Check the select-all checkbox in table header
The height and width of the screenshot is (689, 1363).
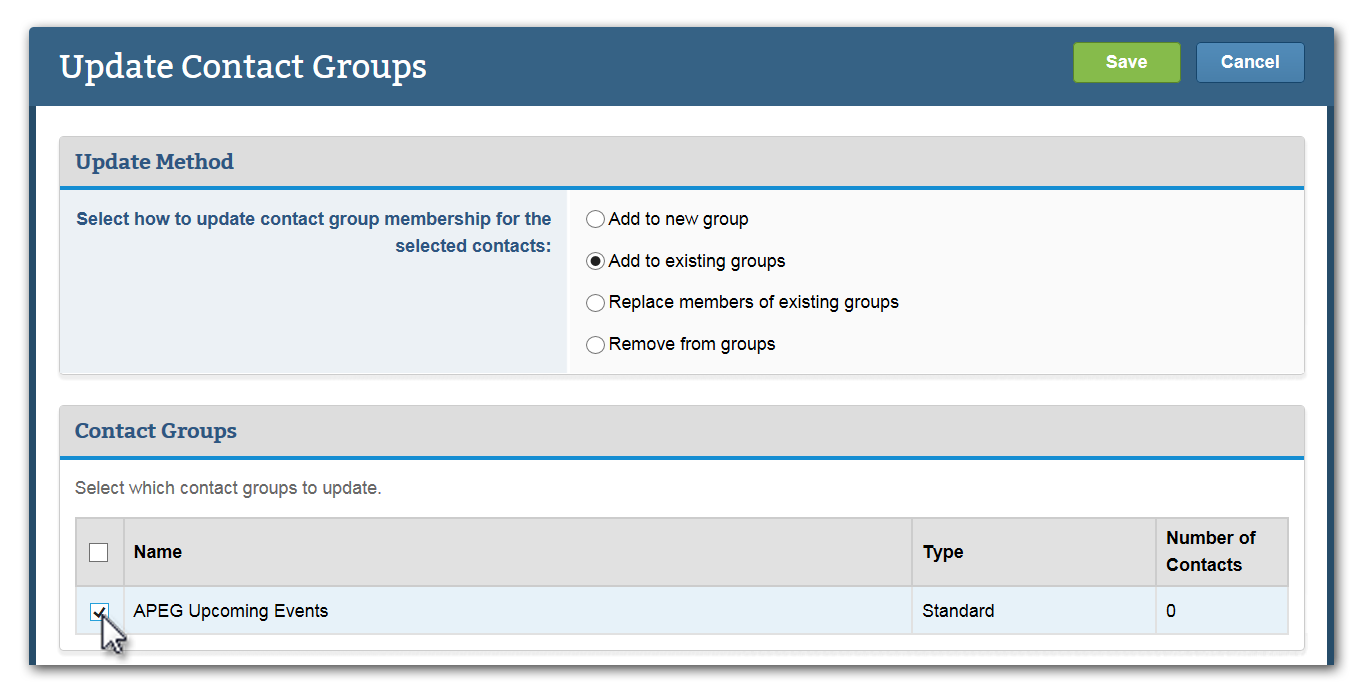coord(99,551)
